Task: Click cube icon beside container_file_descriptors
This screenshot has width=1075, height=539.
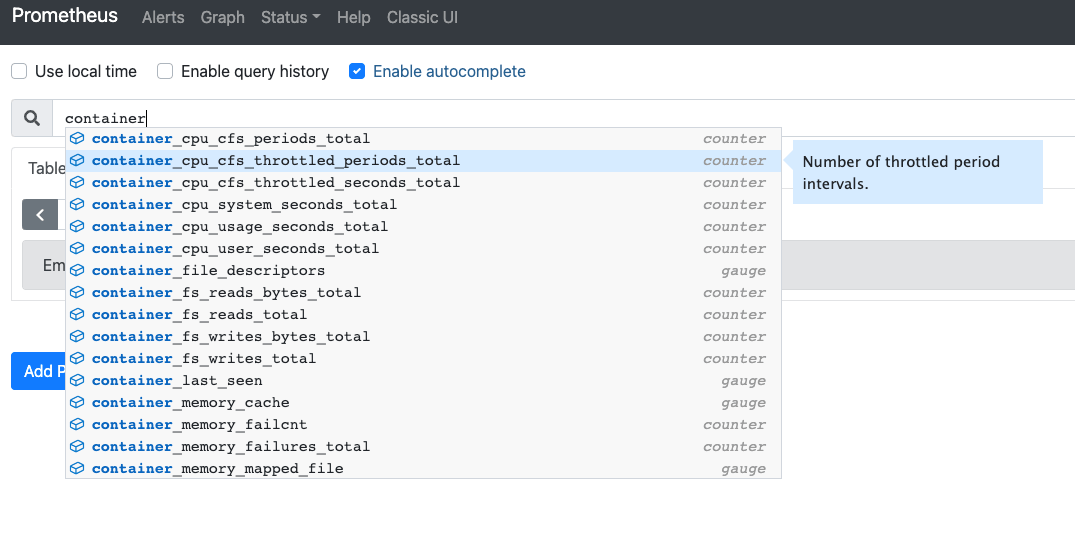Action: [x=77, y=270]
